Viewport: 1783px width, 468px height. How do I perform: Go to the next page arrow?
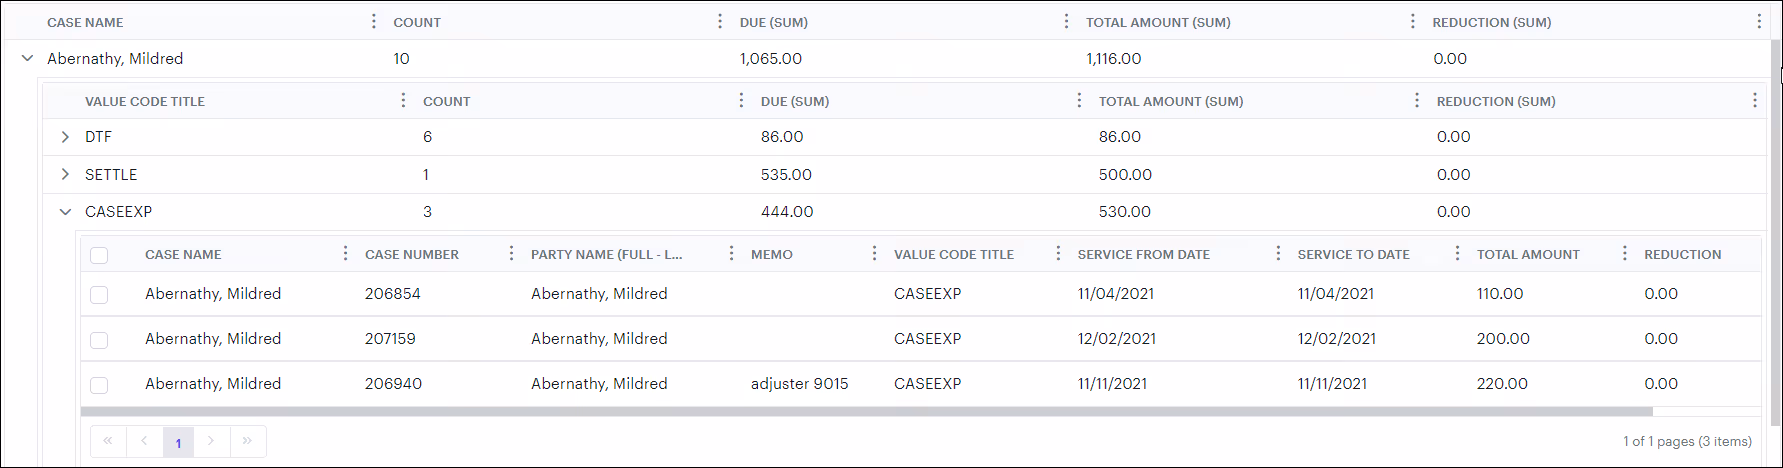pos(211,441)
